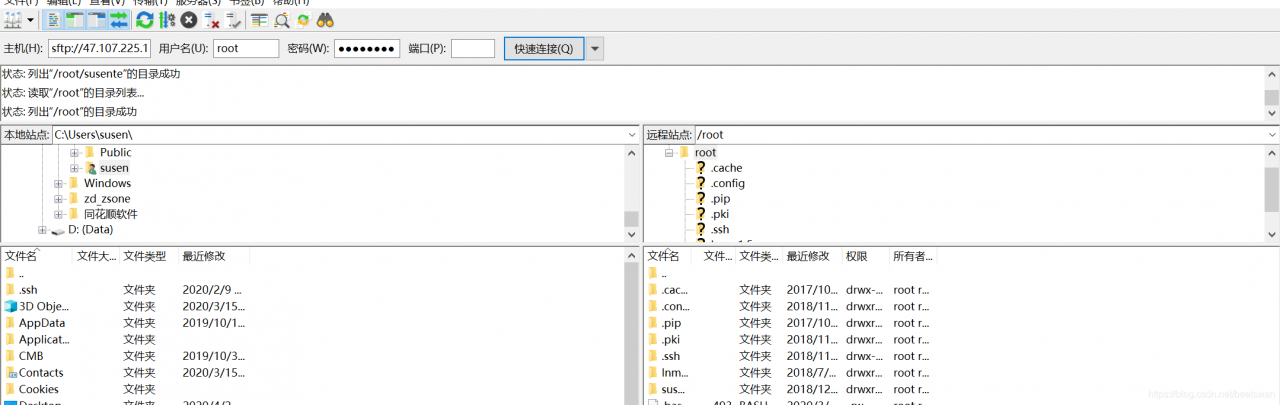The width and height of the screenshot is (1280, 405).
Task: Click the log line about "/root/susente"
Action: pos(91,74)
